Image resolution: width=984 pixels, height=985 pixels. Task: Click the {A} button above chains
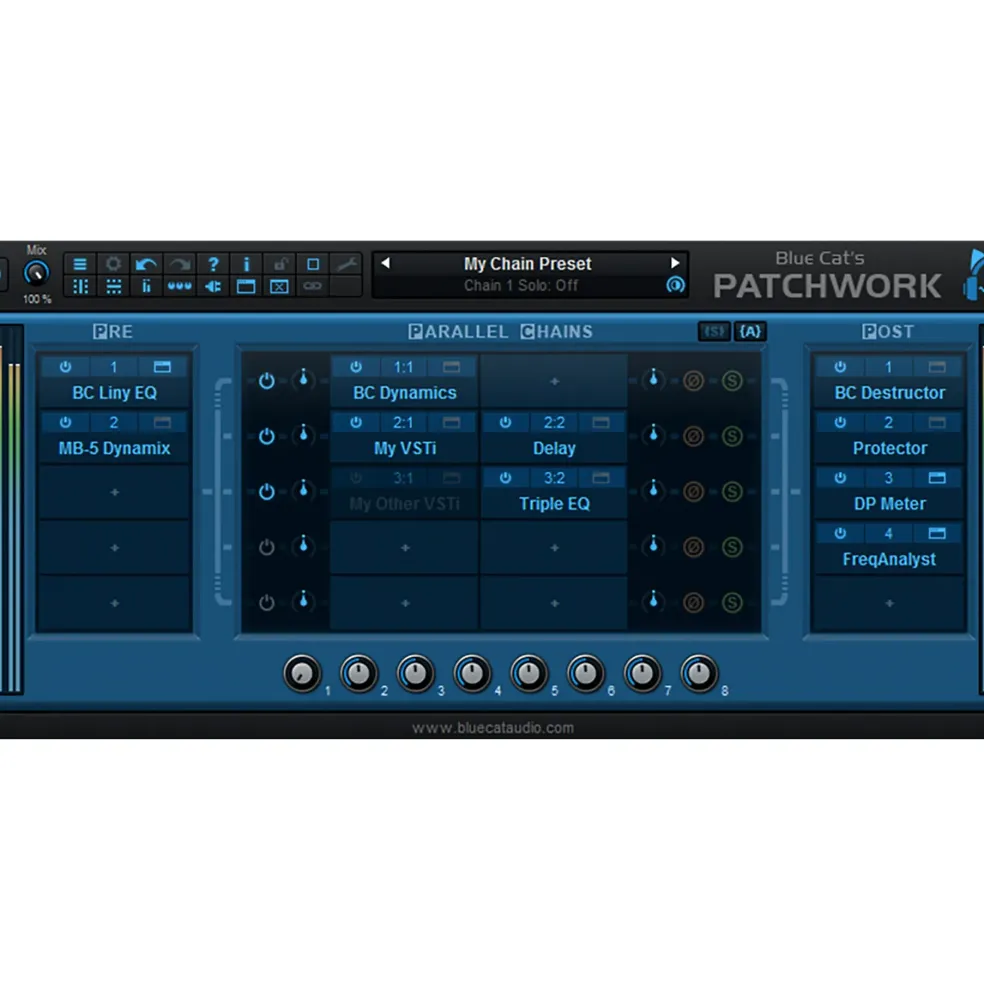(750, 331)
